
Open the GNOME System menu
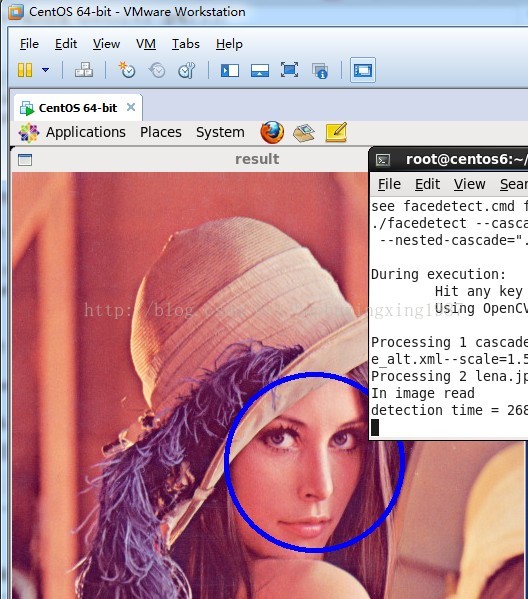tap(220, 132)
